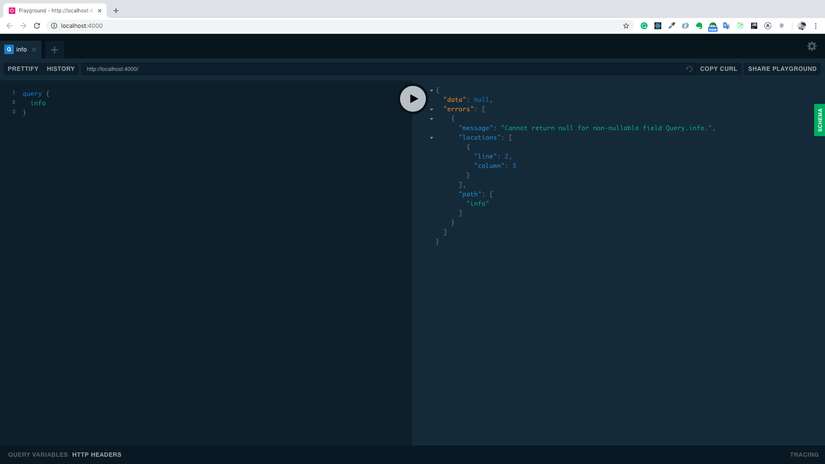Image resolution: width=825 pixels, height=464 pixels.
Task: Open the Evernote extension icon
Action: point(699,26)
